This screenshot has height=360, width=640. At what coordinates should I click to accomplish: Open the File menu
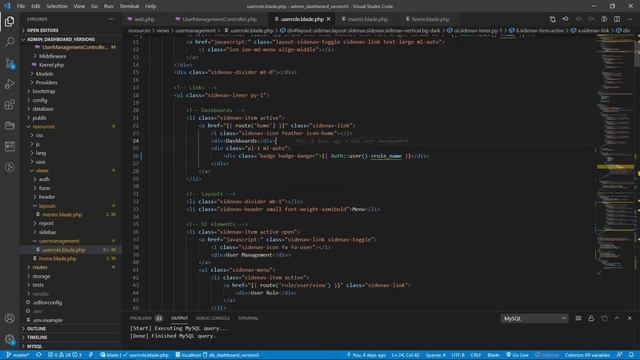(21, 6)
